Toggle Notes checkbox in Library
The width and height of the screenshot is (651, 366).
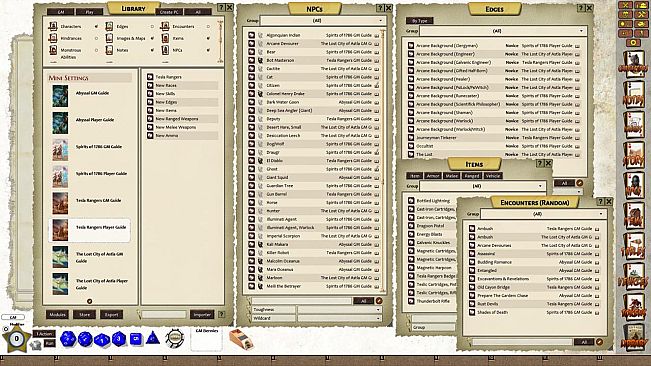tap(152, 50)
